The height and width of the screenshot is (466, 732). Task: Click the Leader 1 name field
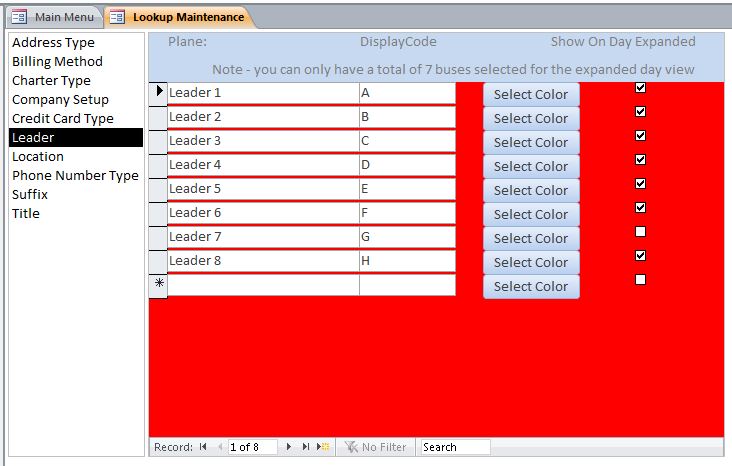(263, 93)
